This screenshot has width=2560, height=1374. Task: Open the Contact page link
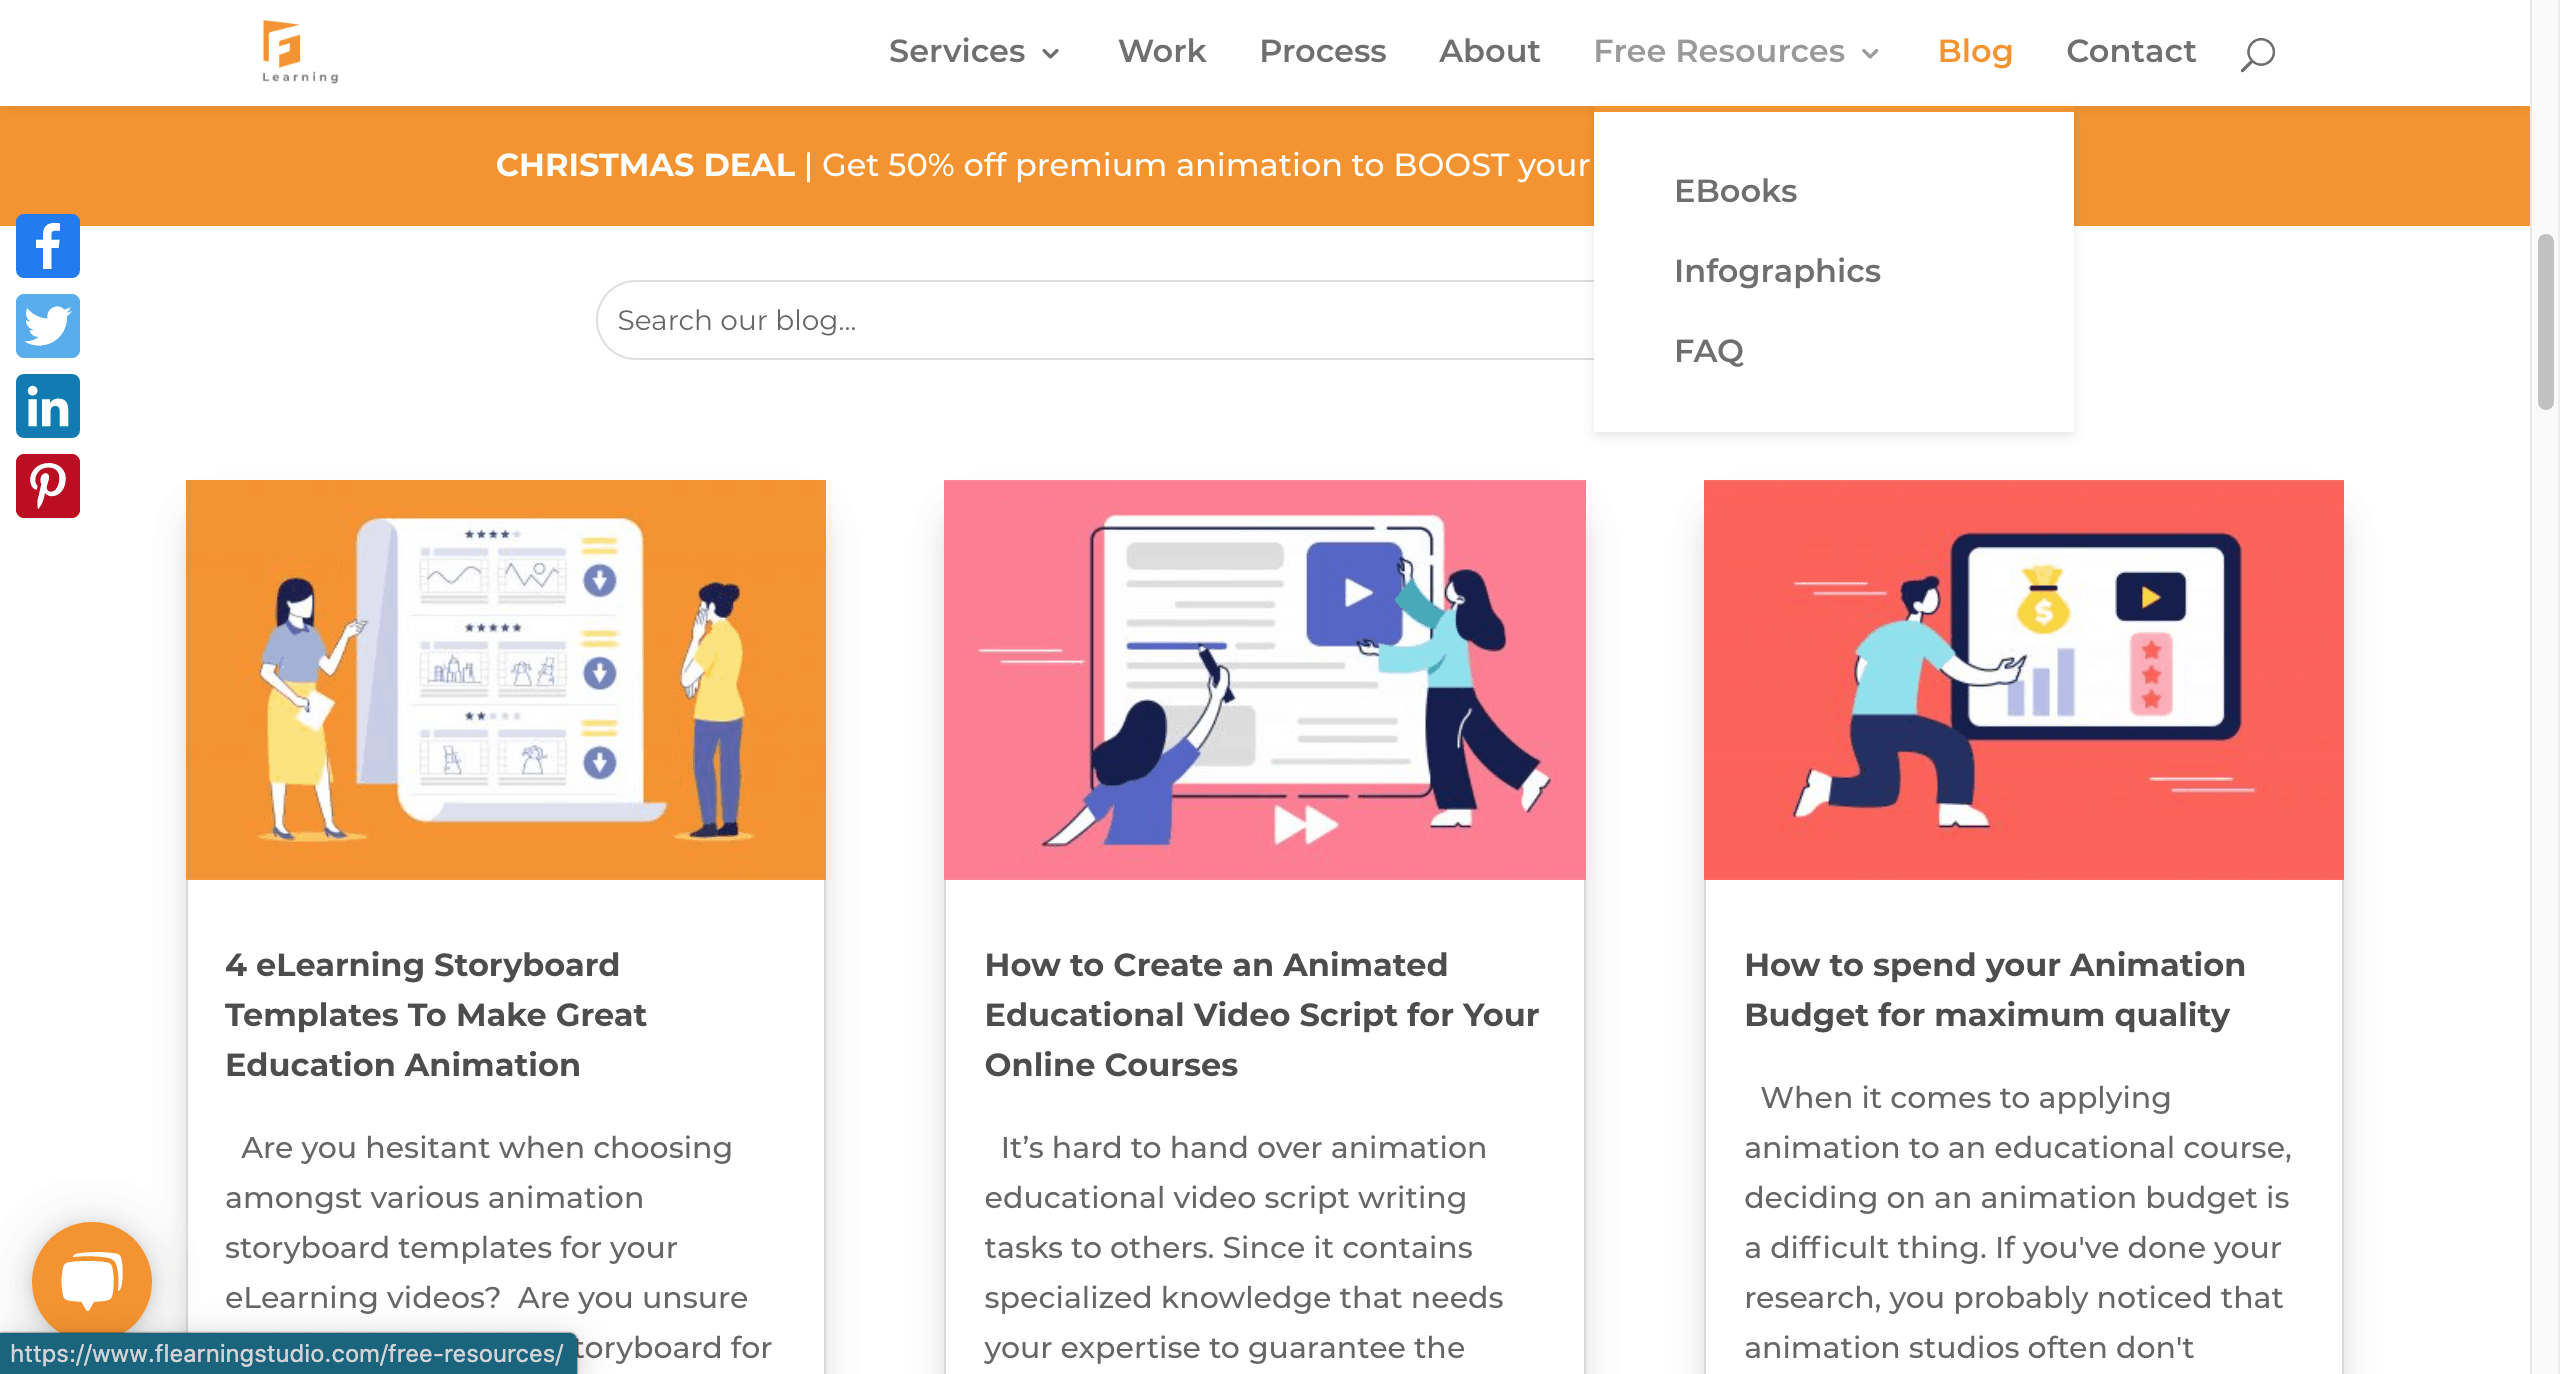point(2130,52)
